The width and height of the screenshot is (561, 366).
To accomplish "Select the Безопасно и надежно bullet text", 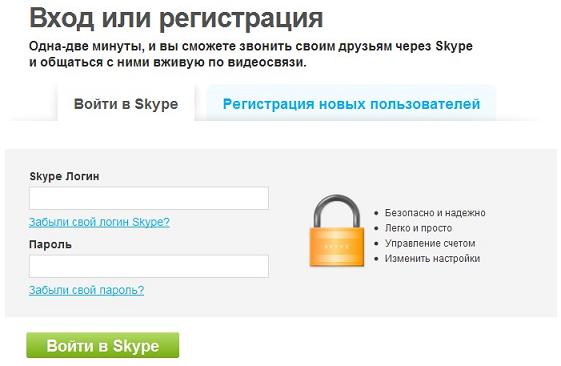I will (435, 213).
